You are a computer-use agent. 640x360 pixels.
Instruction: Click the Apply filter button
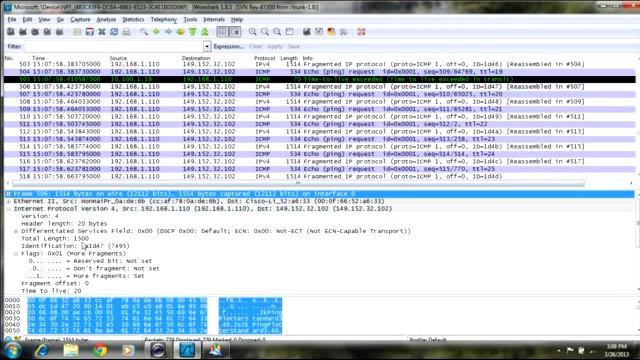(x=275, y=47)
